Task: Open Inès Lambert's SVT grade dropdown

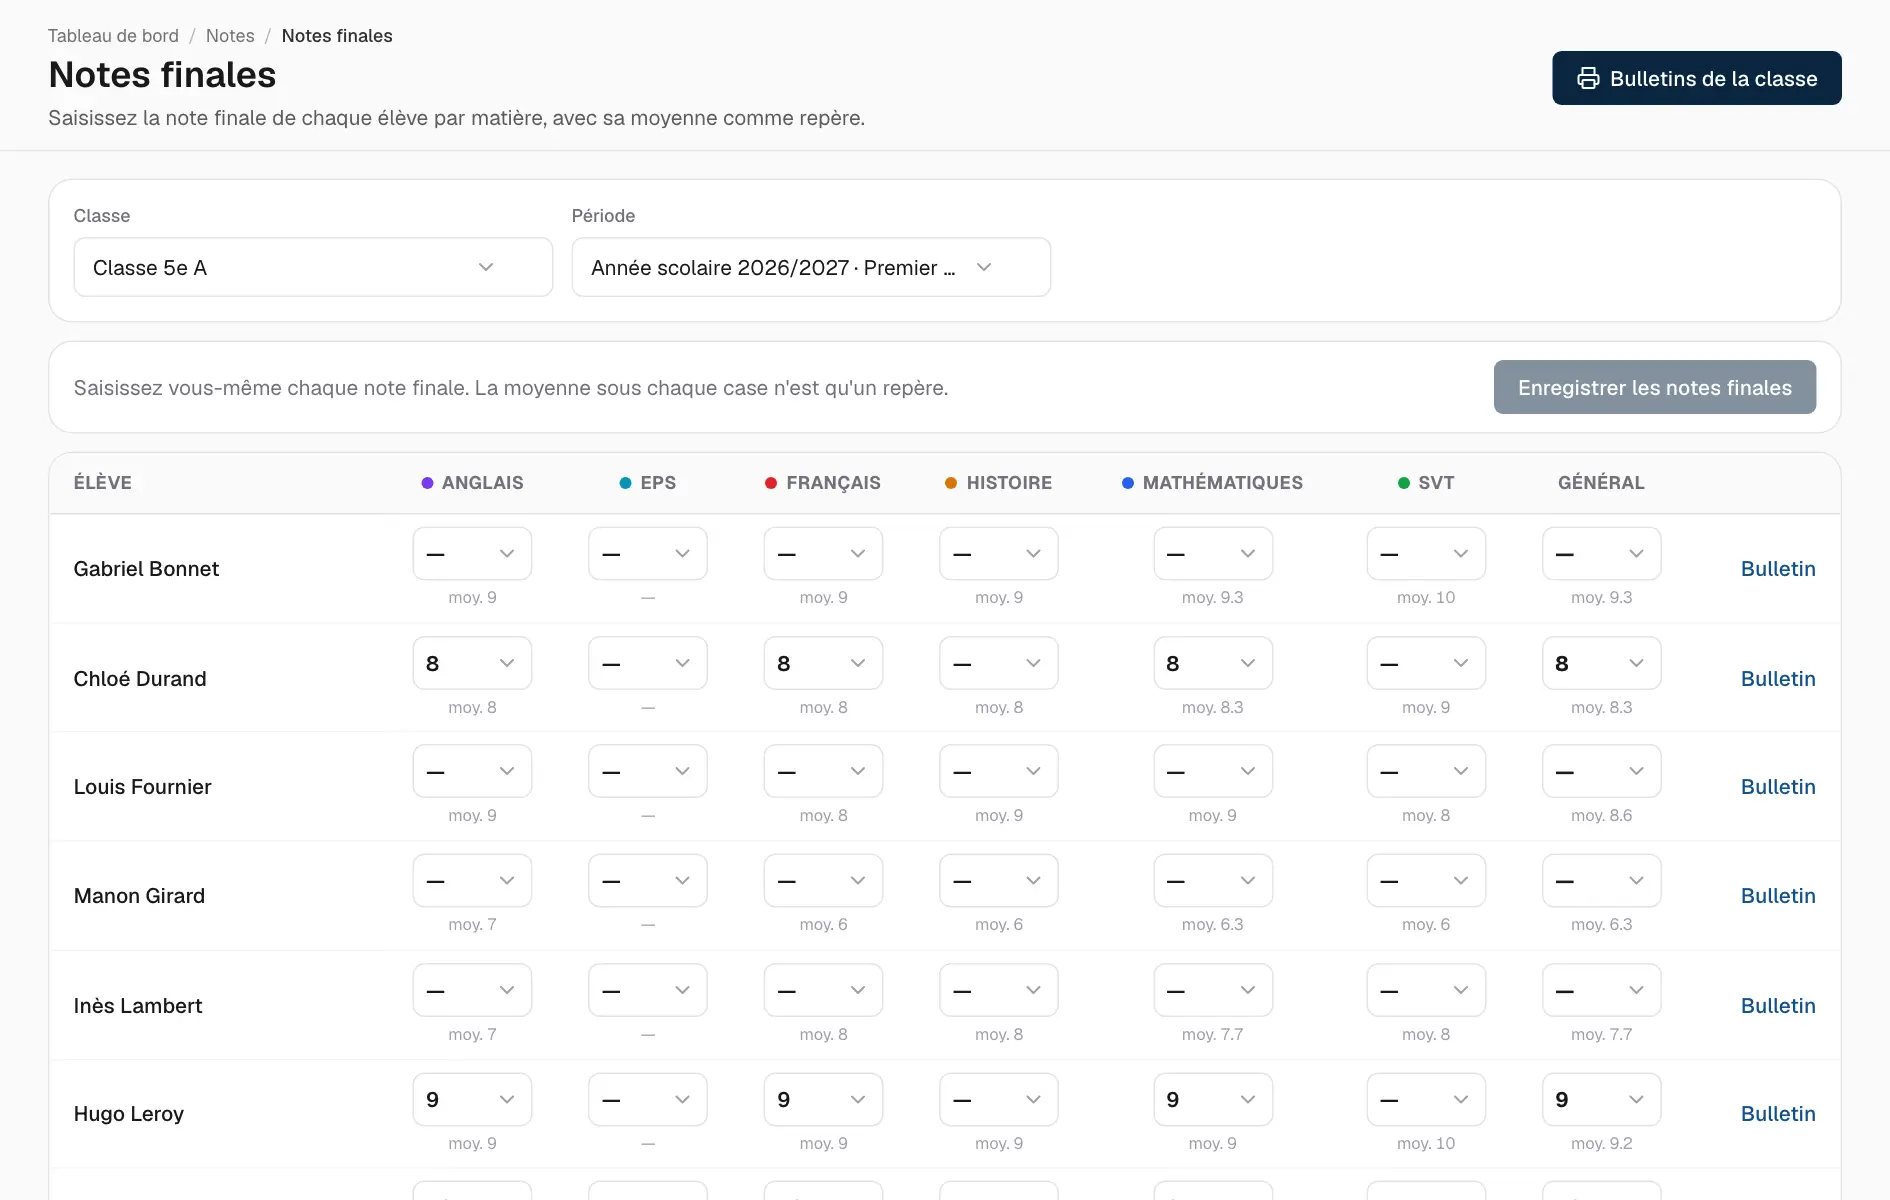Action: pyautogui.click(x=1426, y=990)
